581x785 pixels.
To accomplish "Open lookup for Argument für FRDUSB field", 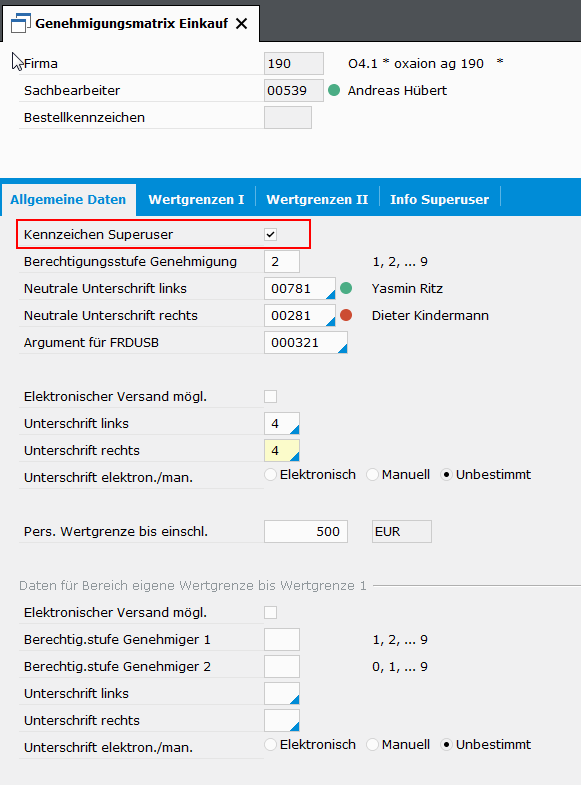I will (x=342, y=348).
